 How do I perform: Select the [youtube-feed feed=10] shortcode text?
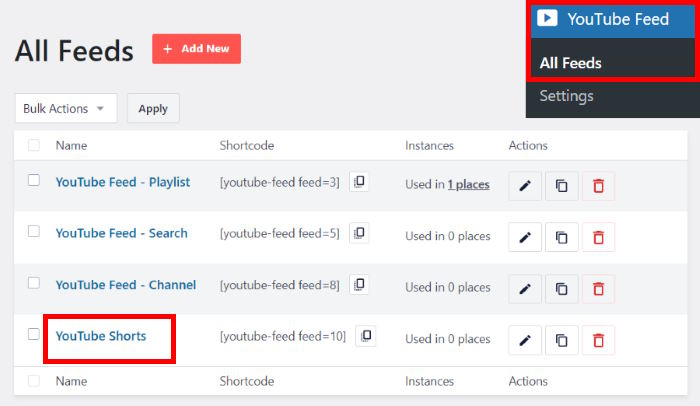click(x=283, y=336)
